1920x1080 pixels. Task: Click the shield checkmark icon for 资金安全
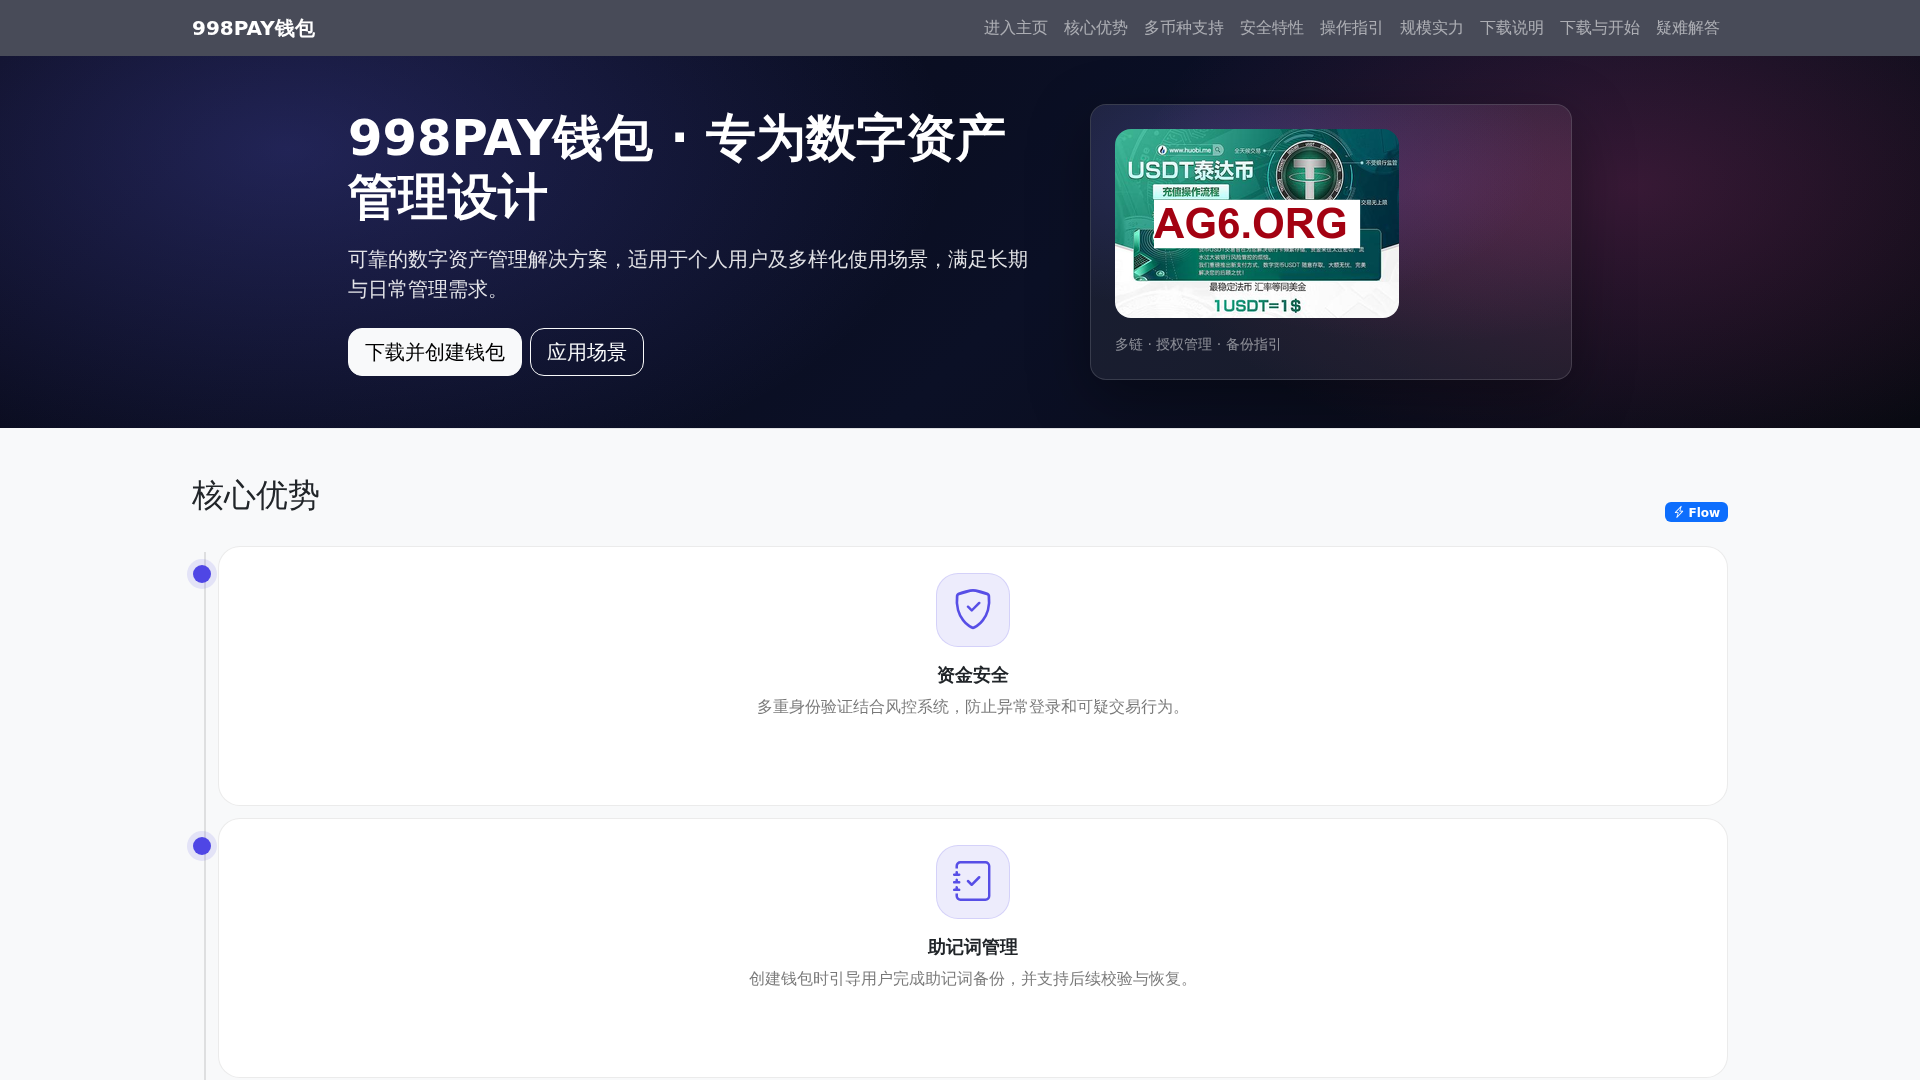[973, 610]
